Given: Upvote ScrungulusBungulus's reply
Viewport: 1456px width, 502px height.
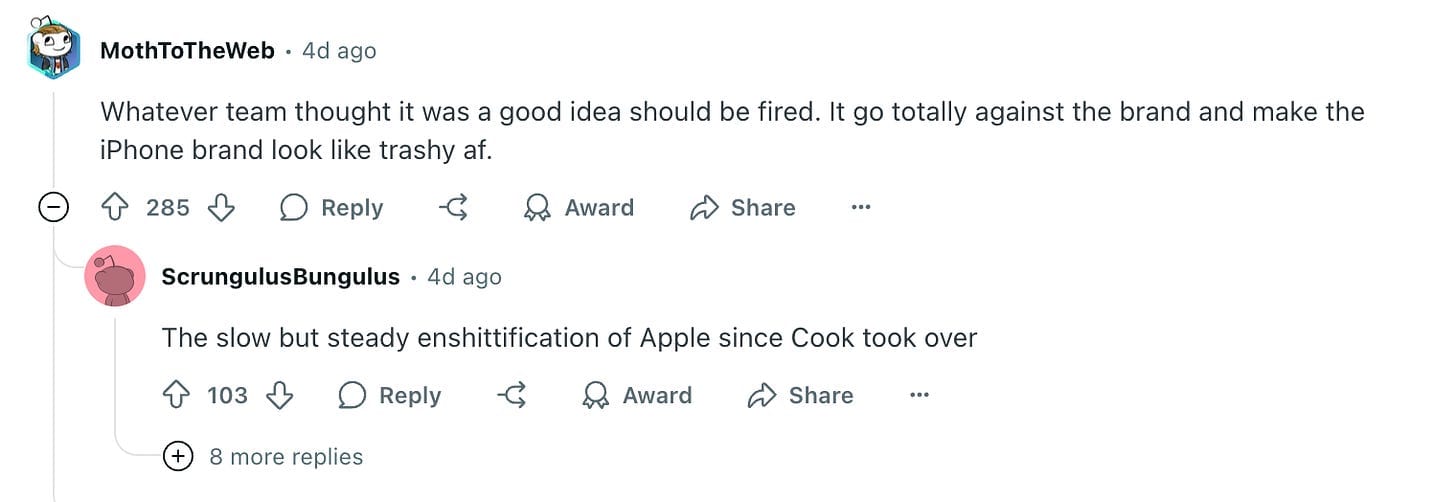Looking at the screenshot, I should click(x=176, y=396).
